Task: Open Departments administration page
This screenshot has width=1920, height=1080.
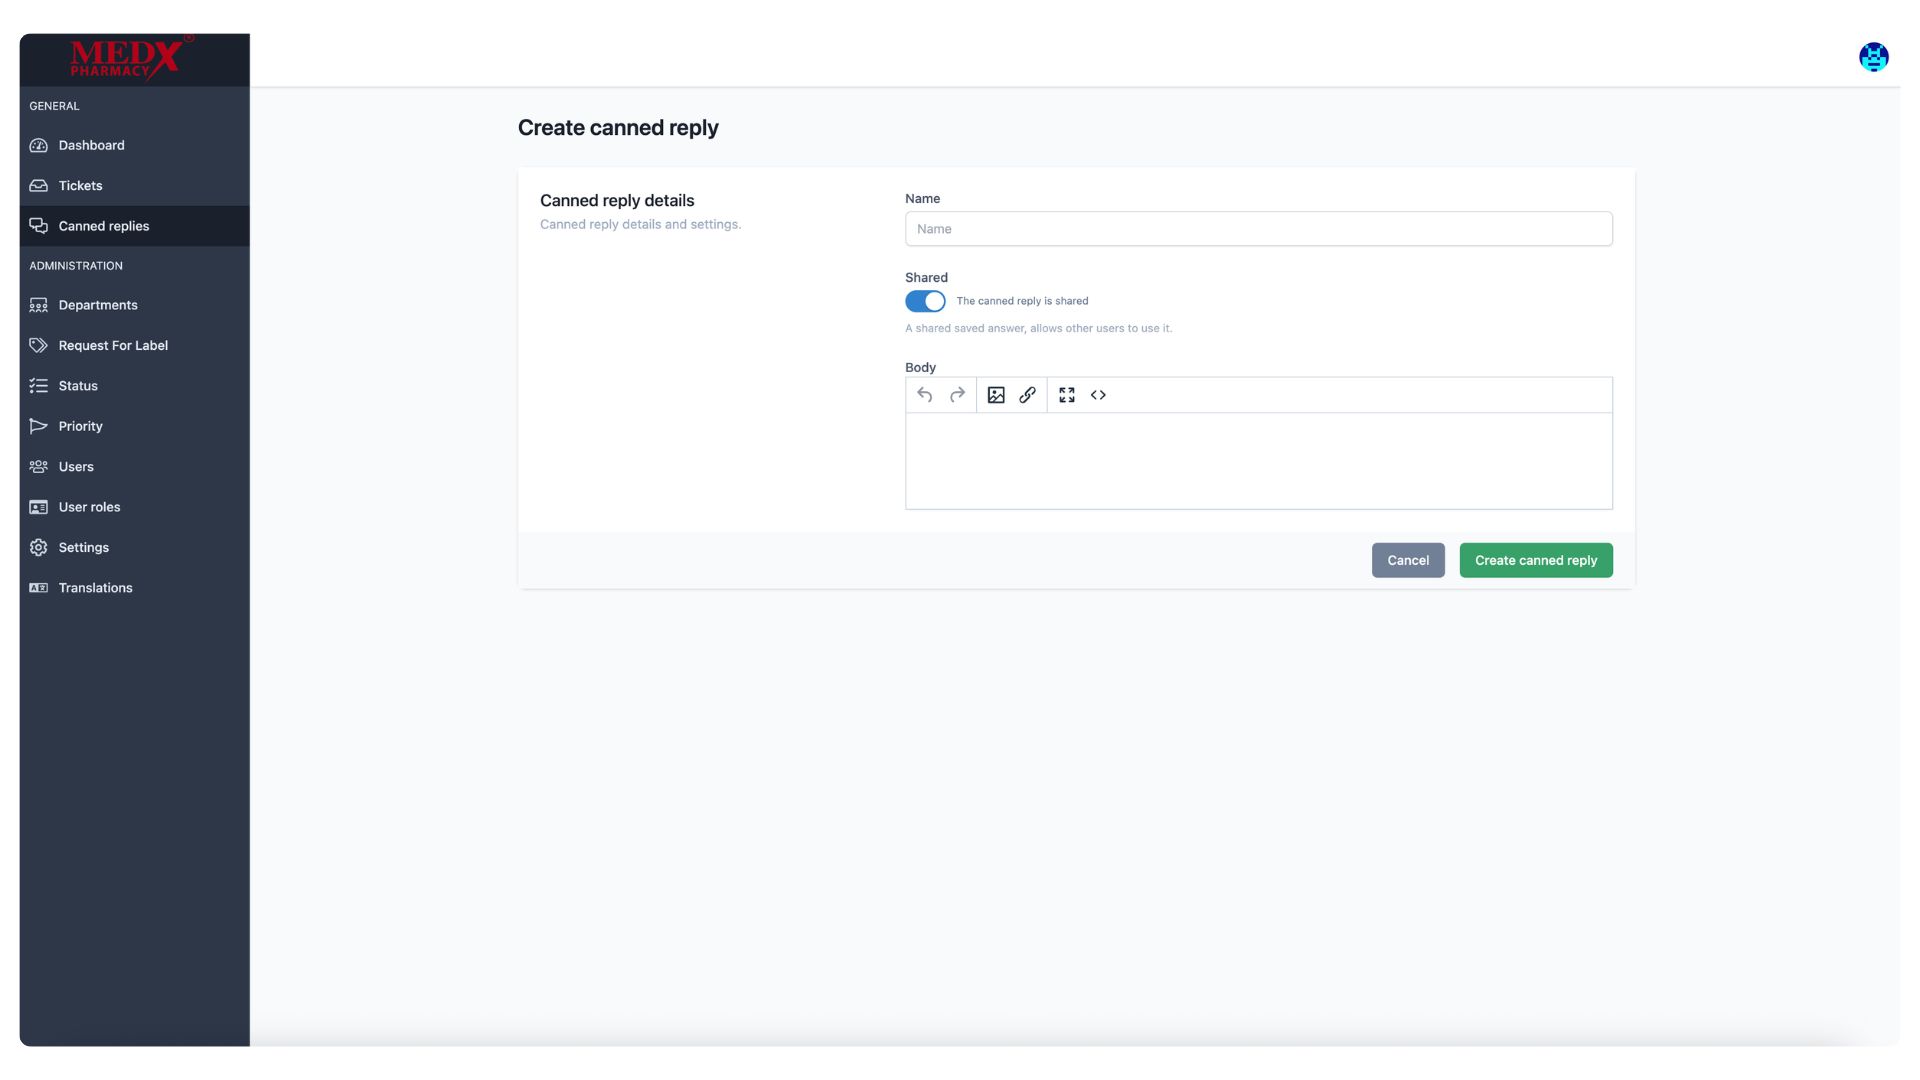Action: point(134,305)
